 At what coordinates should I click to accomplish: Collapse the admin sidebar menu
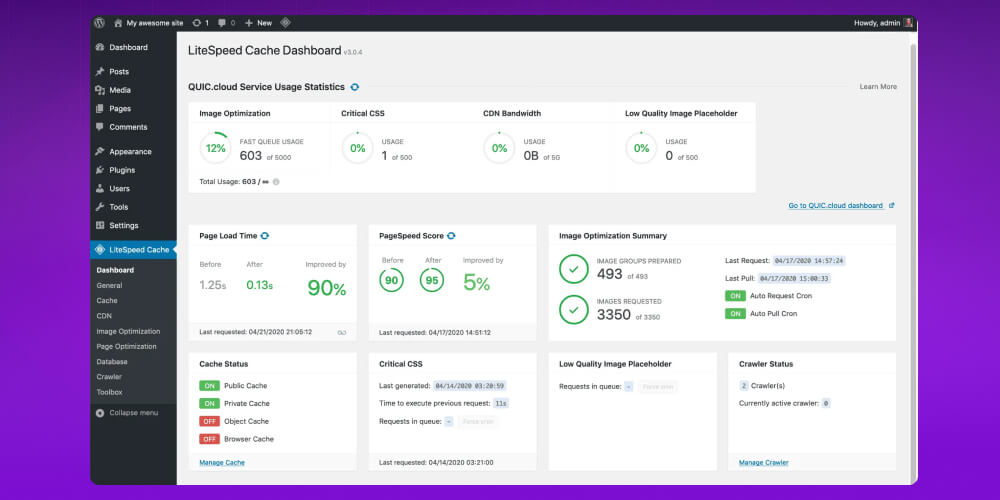coord(132,412)
